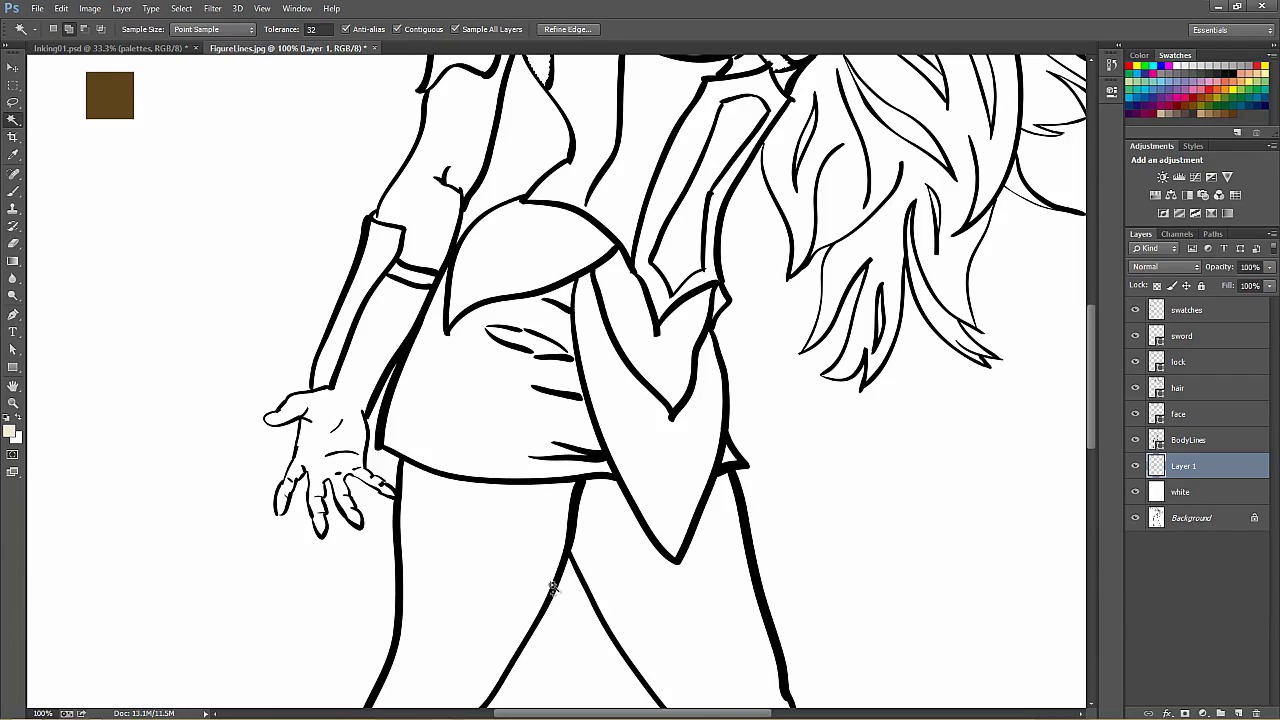Add a Curves adjustment

[1195, 177]
